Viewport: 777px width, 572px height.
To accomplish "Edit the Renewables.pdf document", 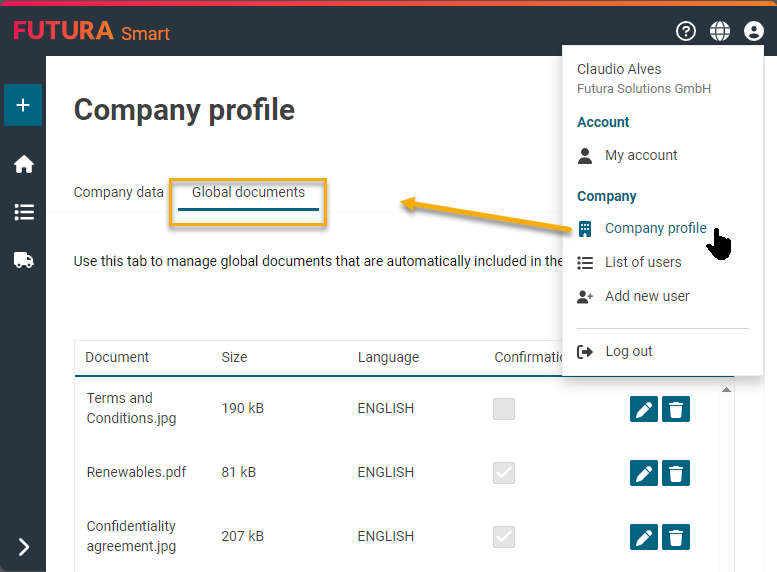I will pyautogui.click(x=644, y=473).
